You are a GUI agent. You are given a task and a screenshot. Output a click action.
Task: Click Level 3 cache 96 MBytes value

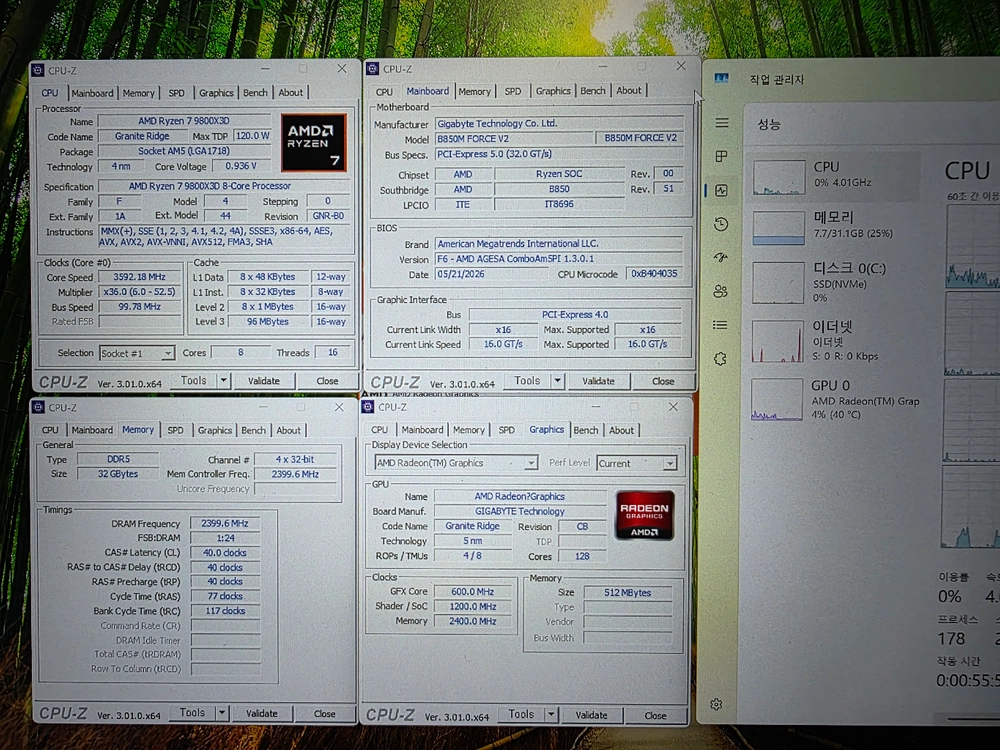pos(268,322)
